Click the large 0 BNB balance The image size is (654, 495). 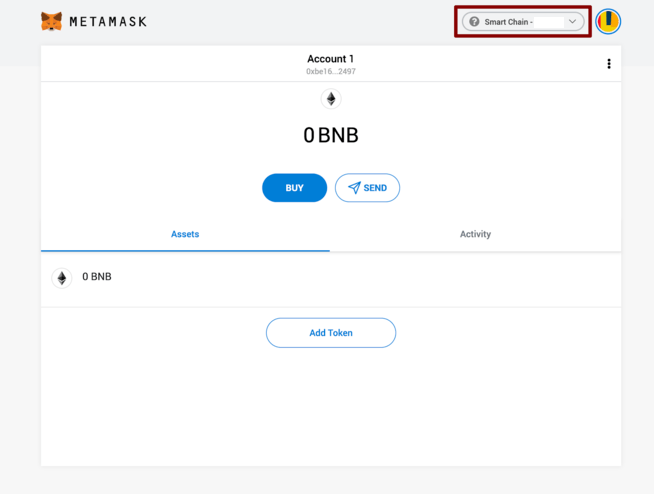coord(331,135)
